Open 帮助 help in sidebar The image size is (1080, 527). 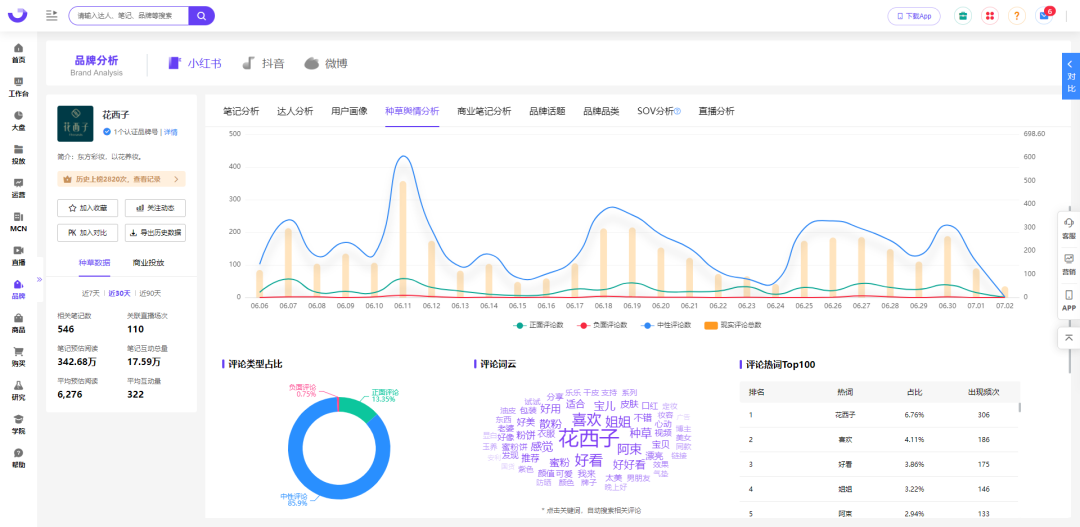click(19, 458)
